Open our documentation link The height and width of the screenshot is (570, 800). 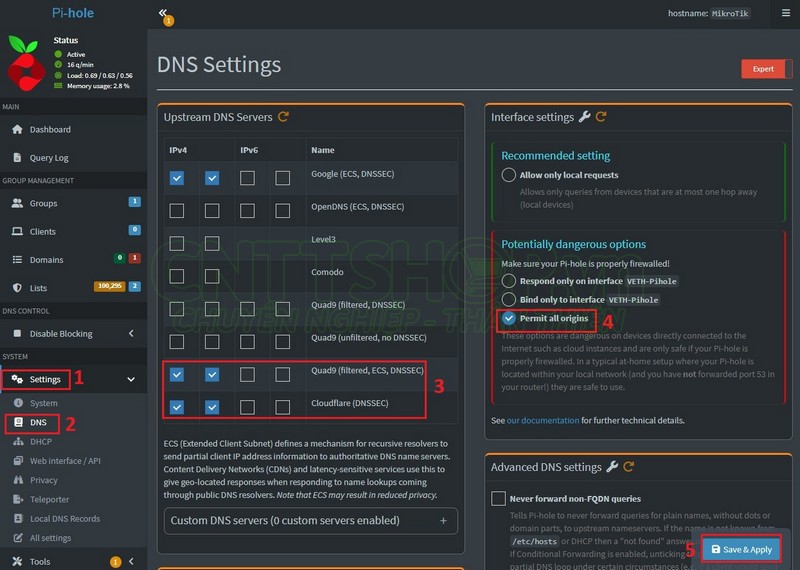(543, 420)
